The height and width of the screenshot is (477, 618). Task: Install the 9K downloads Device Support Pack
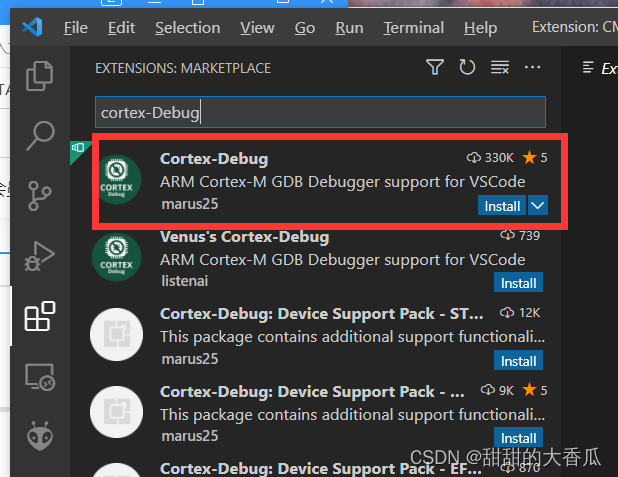click(x=518, y=437)
